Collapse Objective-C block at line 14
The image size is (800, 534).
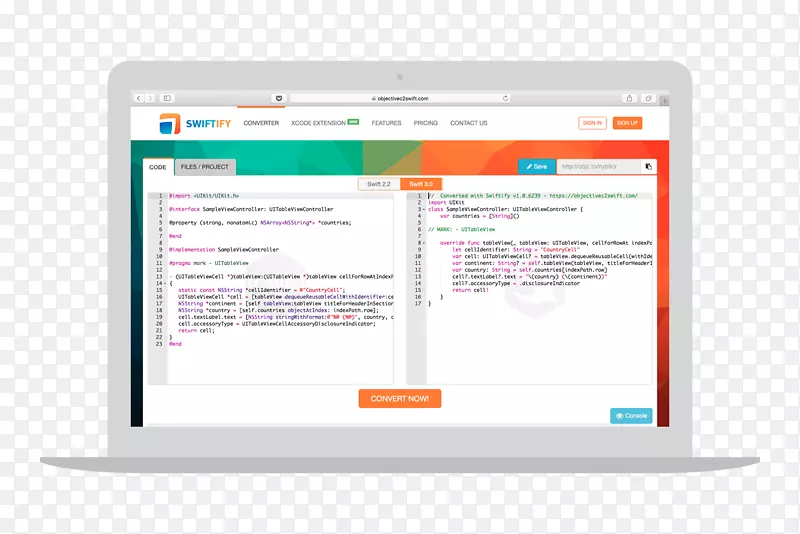[165, 283]
